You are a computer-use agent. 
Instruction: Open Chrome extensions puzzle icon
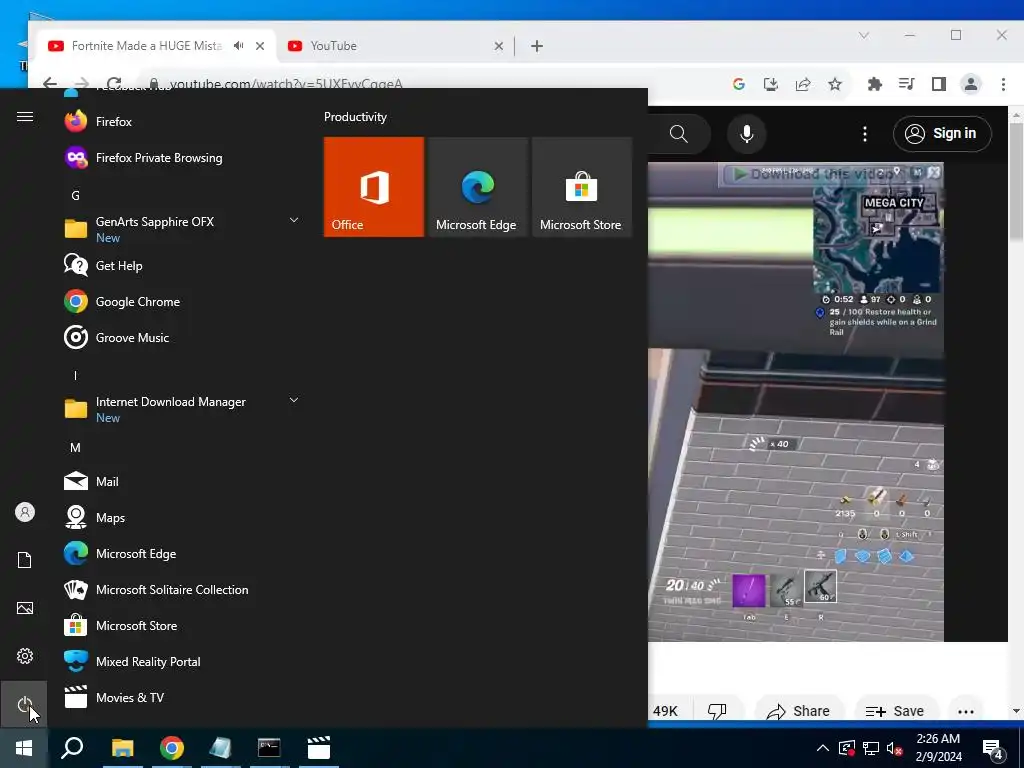tap(874, 84)
